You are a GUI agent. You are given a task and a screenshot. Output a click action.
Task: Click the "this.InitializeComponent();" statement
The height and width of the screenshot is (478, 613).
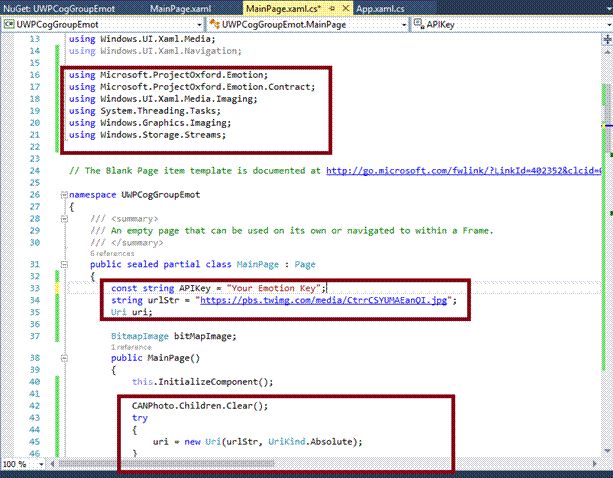[203, 382]
